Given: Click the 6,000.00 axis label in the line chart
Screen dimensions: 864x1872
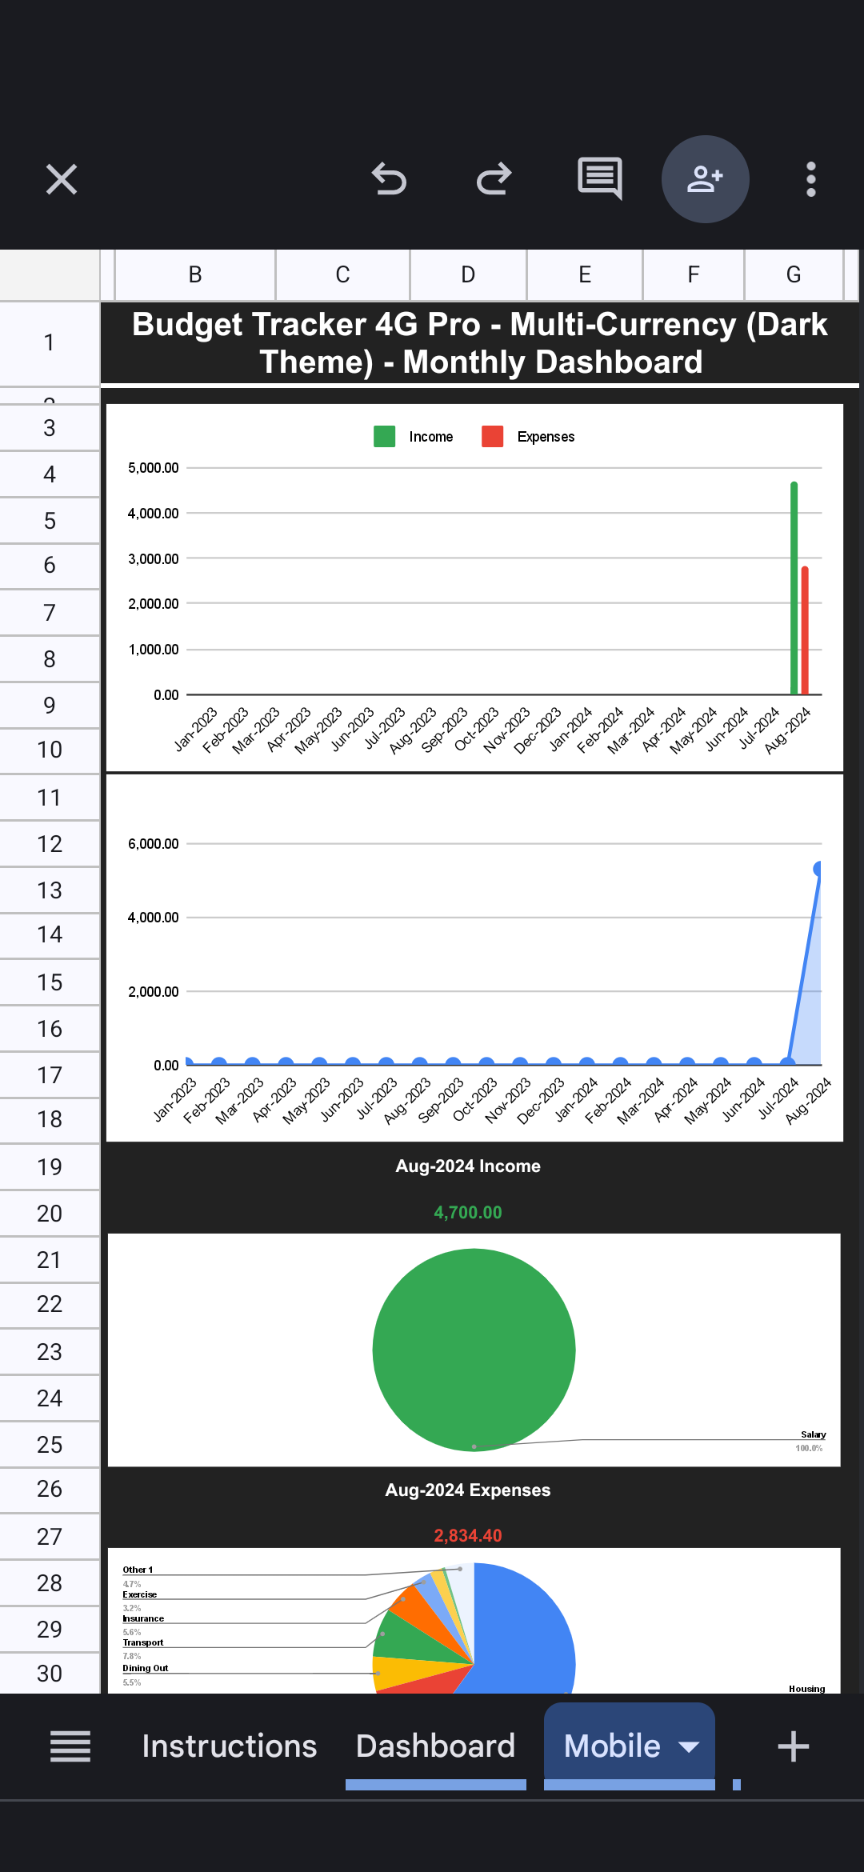Looking at the screenshot, I should tap(153, 844).
